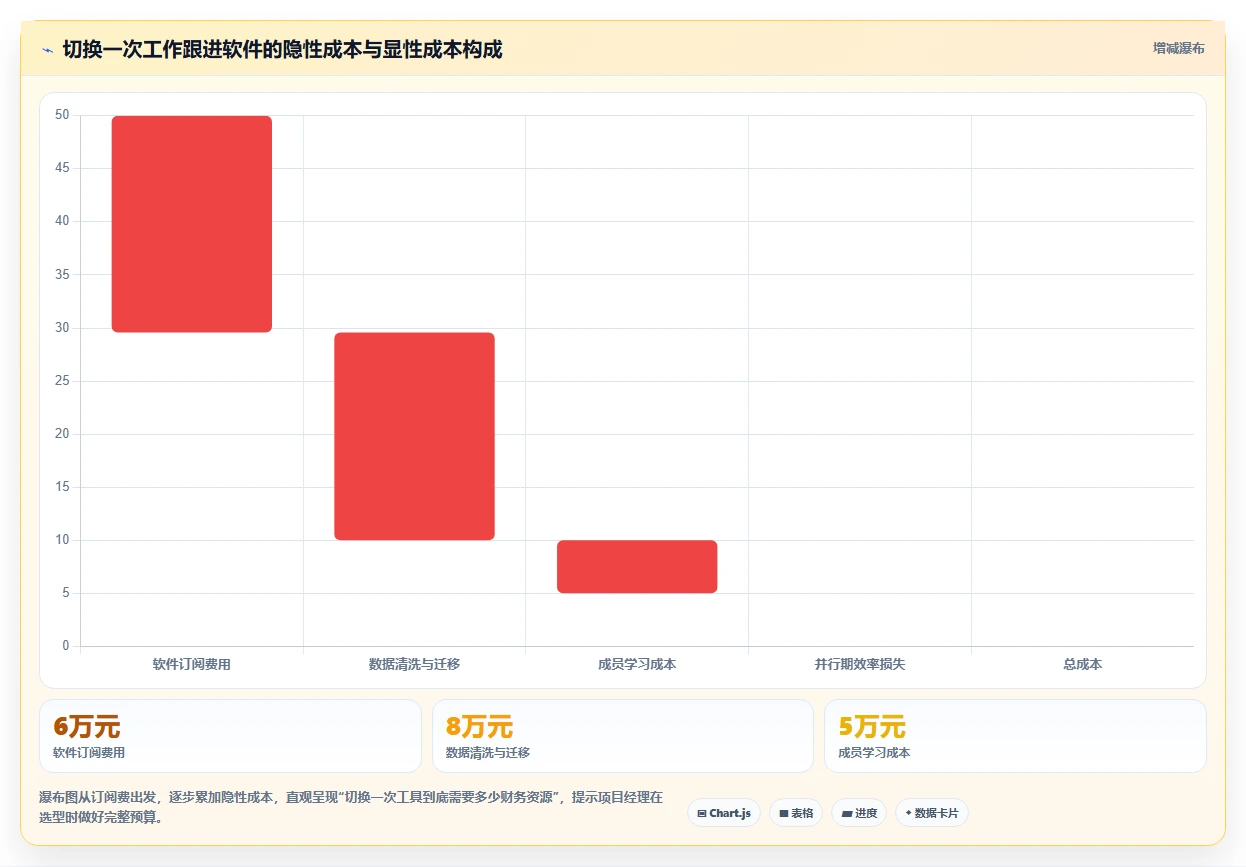
Task: Click the y-axis value 25
Action: [62, 381]
